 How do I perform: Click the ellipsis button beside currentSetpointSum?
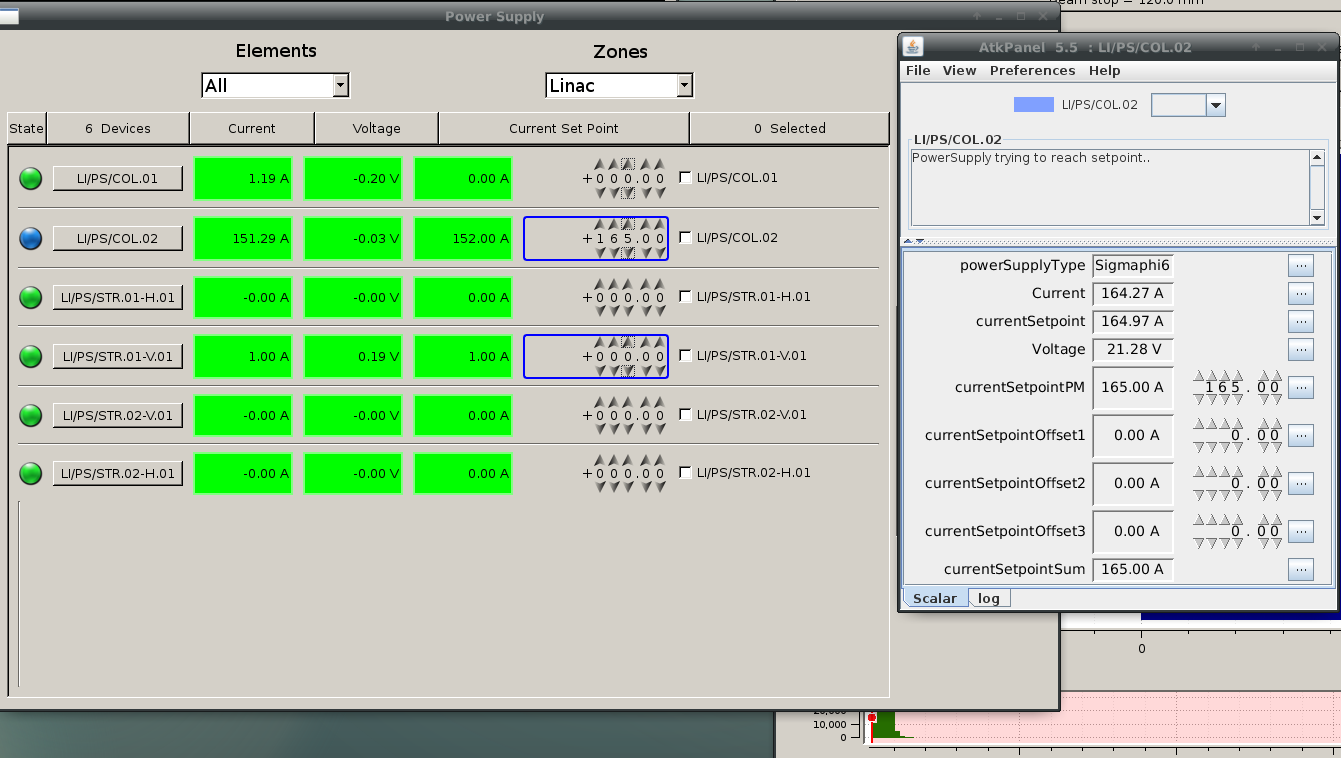click(1300, 570)
